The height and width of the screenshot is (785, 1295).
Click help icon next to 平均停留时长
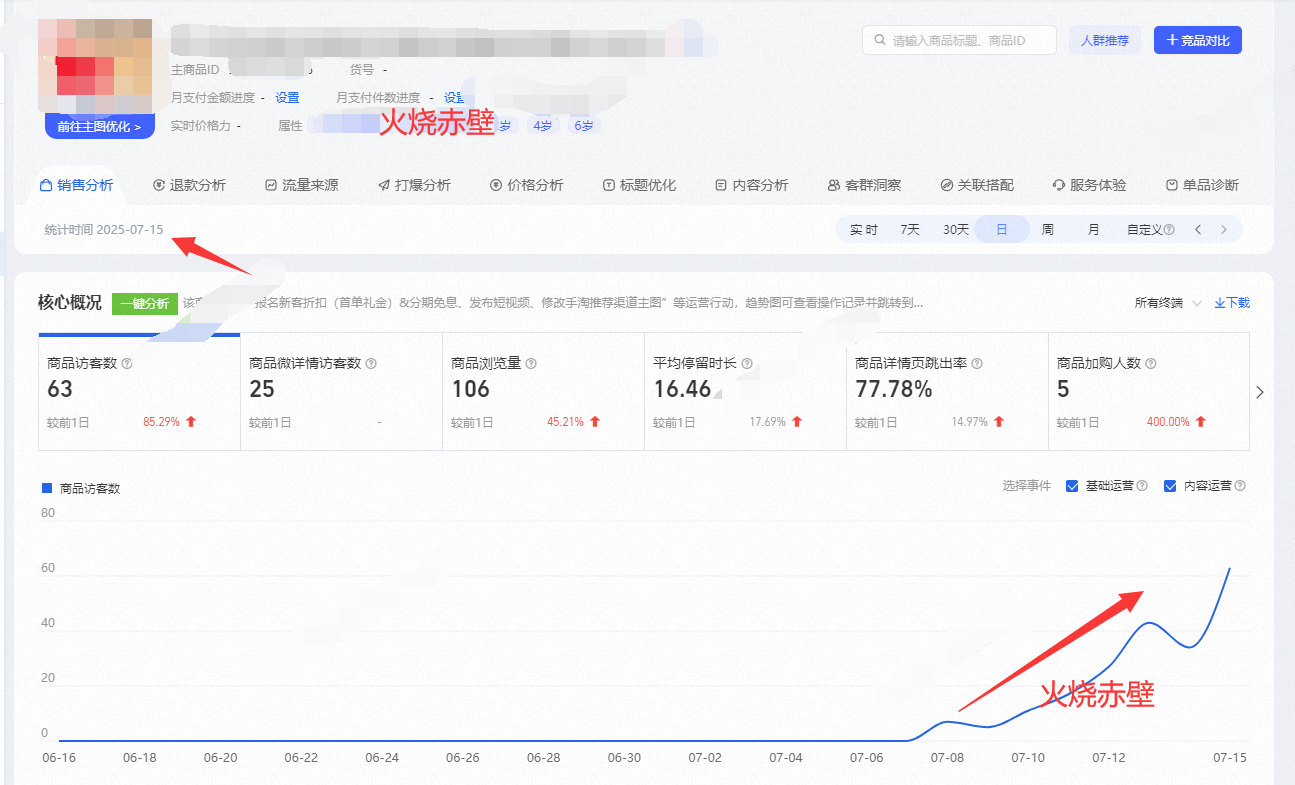[x=747, y=364]
